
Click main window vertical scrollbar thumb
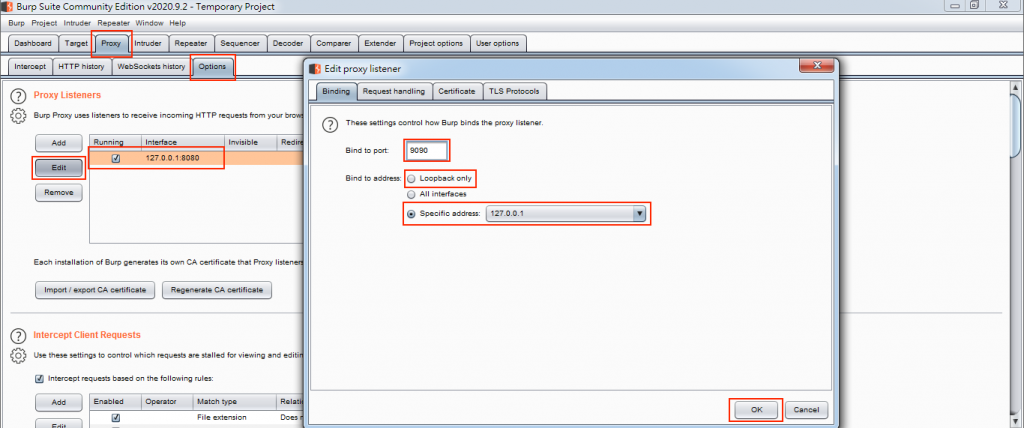click(1016, 124)
